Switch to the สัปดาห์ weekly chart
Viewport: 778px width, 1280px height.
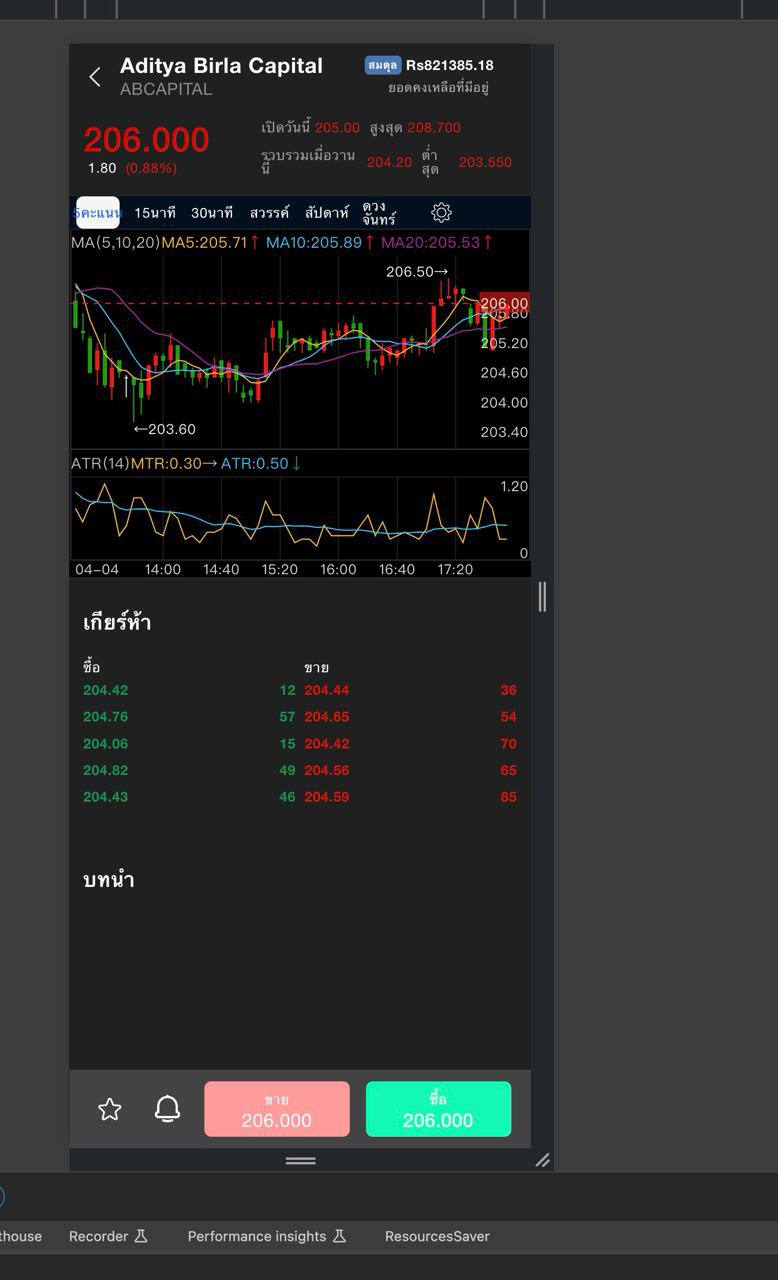click(327, 213)
